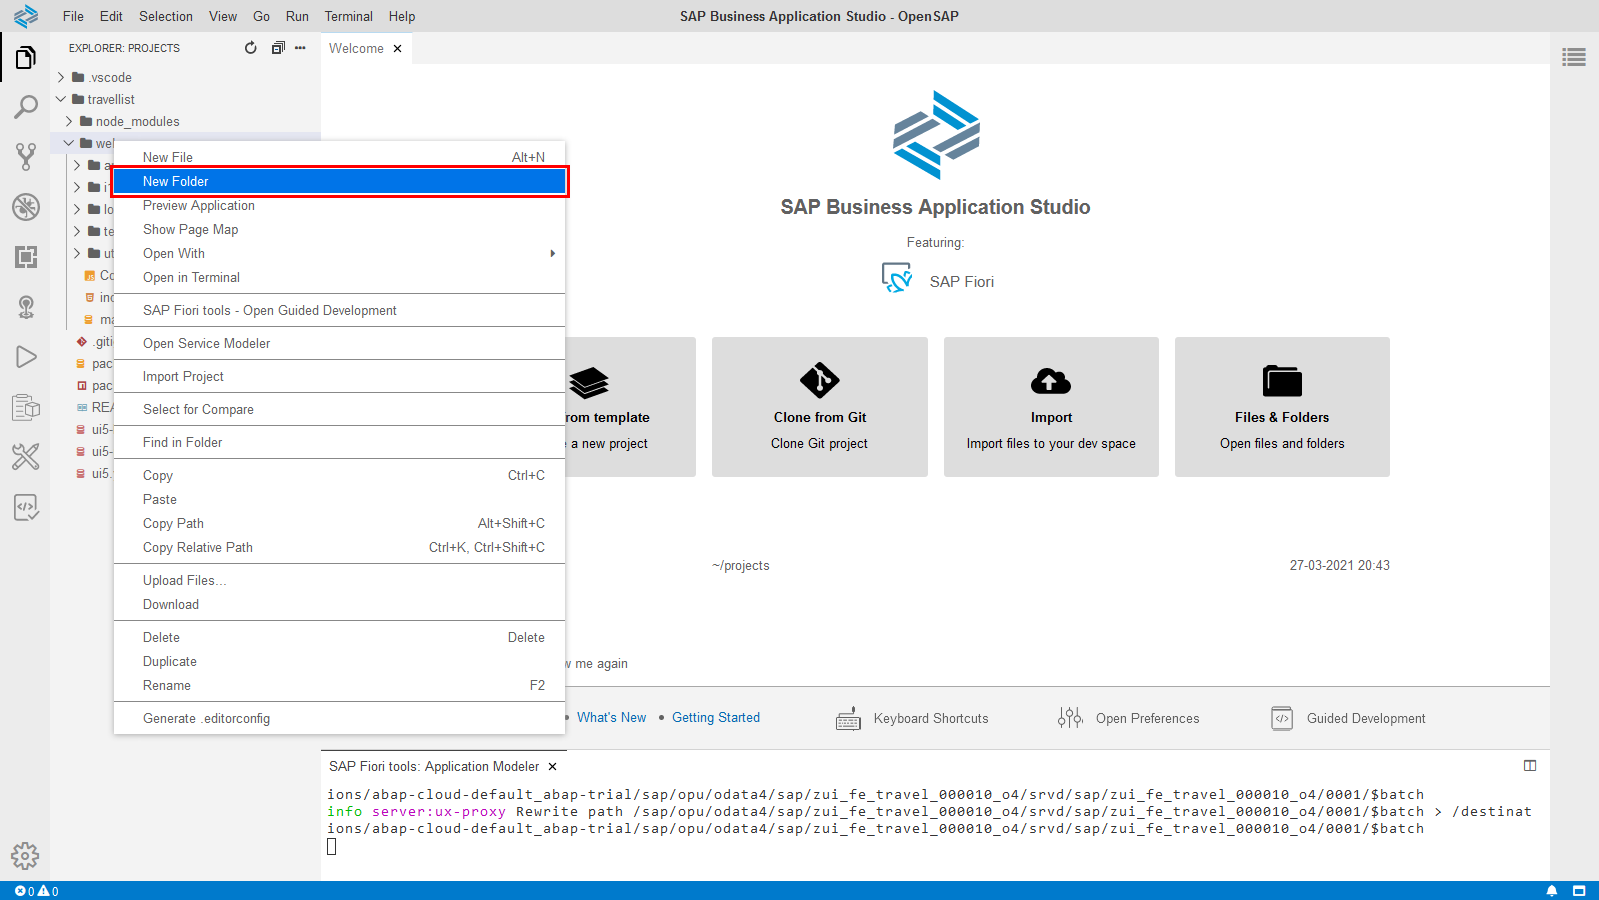
Task: Click the lightbulb guide icon in sidebar
Action: pos(26,307)
